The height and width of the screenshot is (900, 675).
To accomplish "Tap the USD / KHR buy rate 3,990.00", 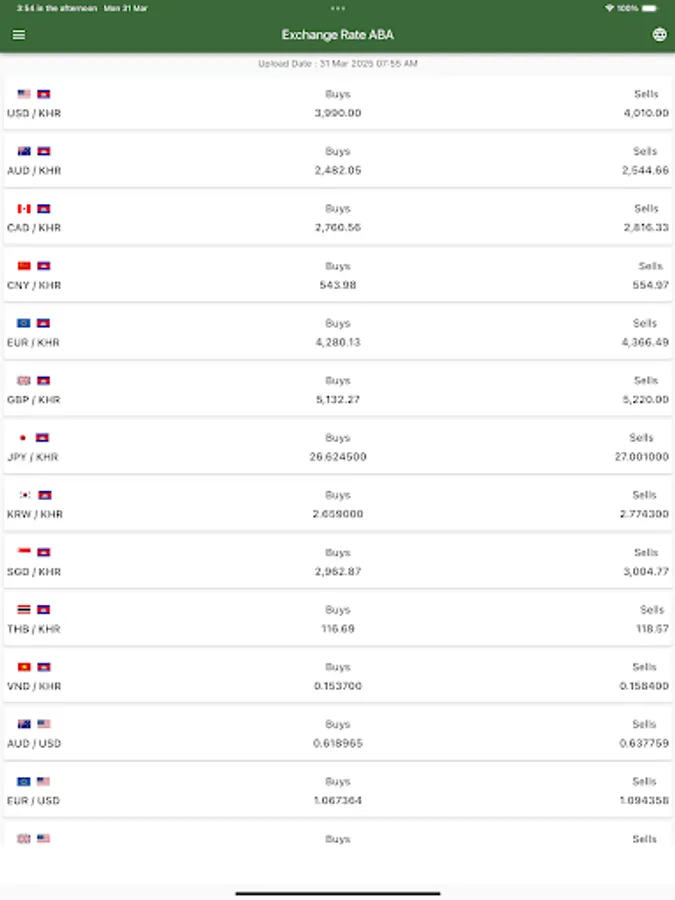I will (x=337, y=113).
